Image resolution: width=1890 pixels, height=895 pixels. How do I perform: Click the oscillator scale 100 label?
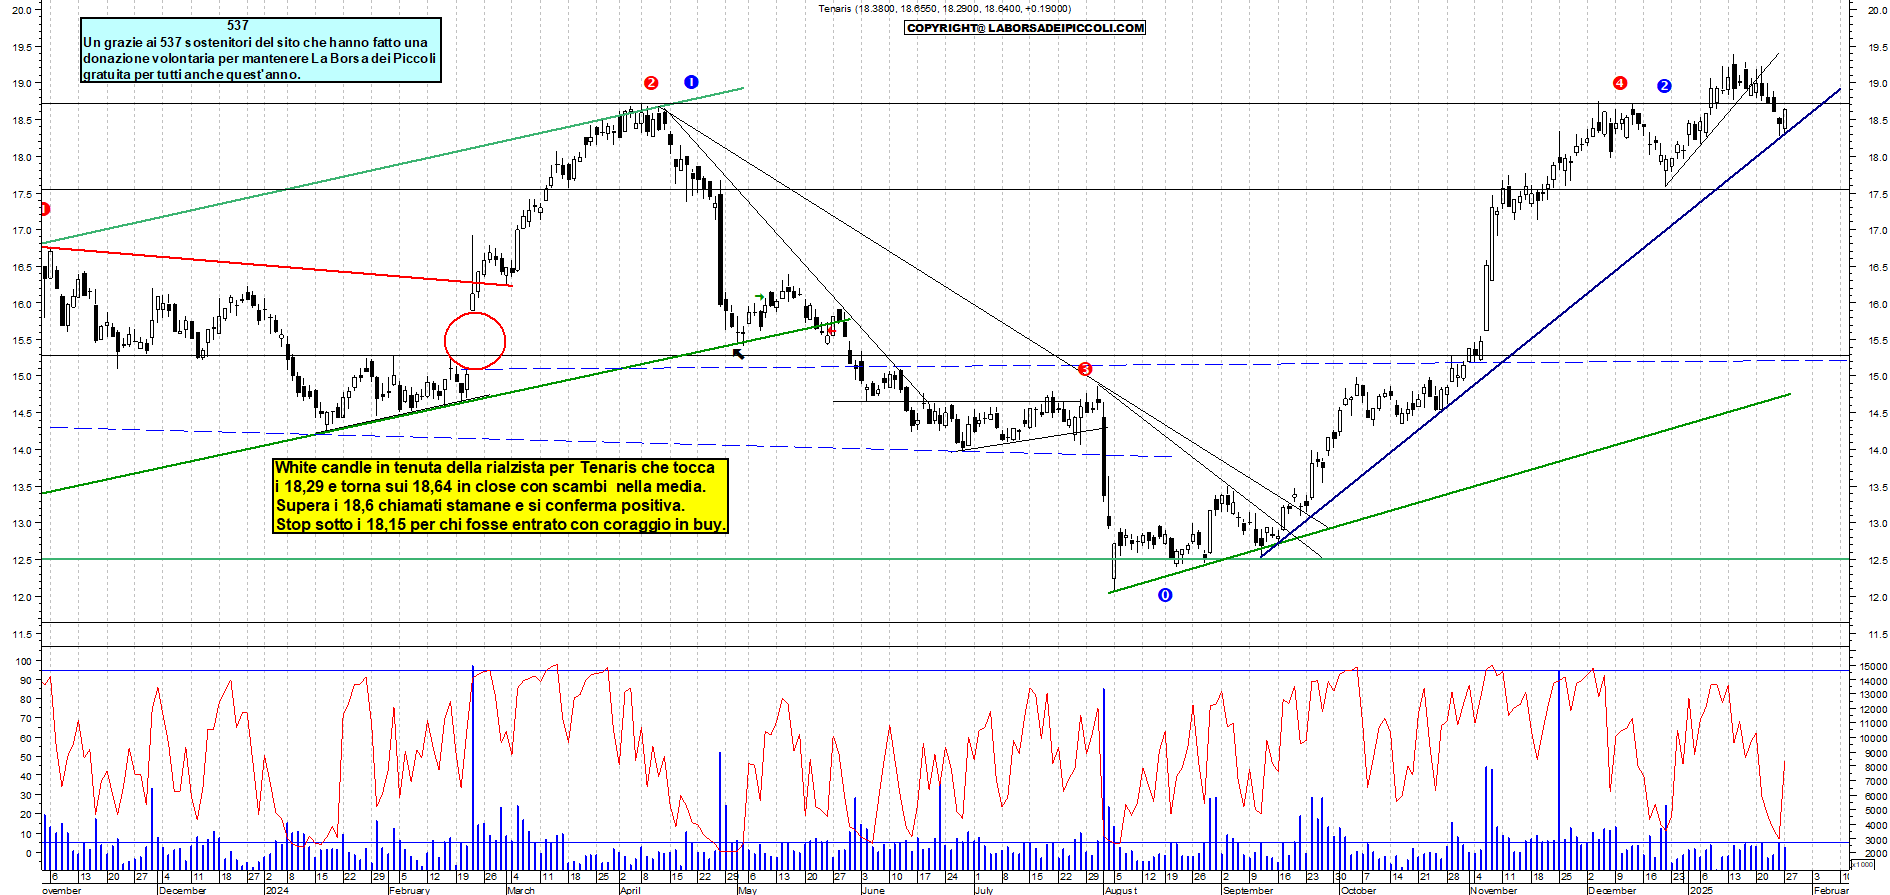pos(23,661)
